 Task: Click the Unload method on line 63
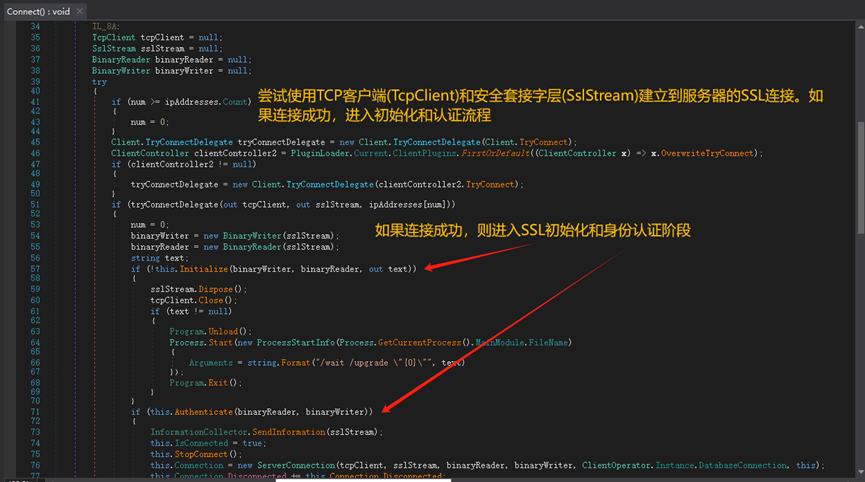coord(223,331)
